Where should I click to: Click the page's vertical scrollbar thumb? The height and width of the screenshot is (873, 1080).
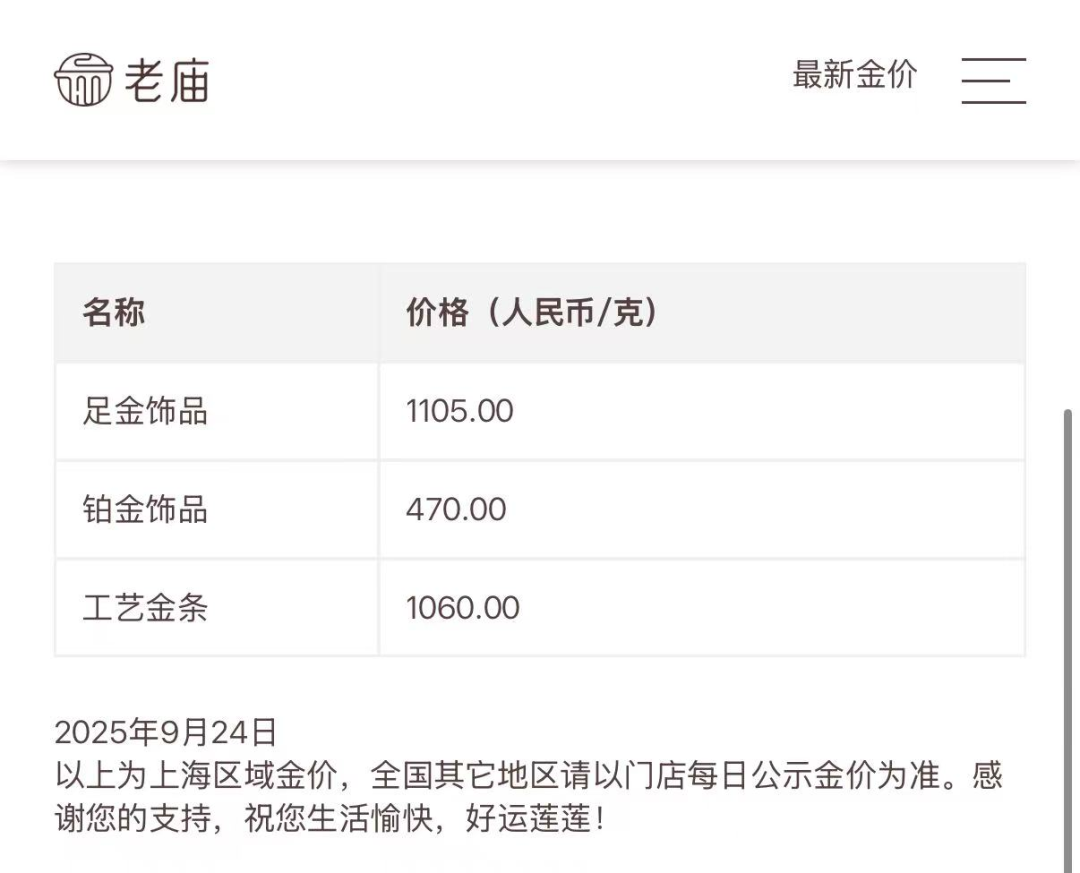(1067, 640)
